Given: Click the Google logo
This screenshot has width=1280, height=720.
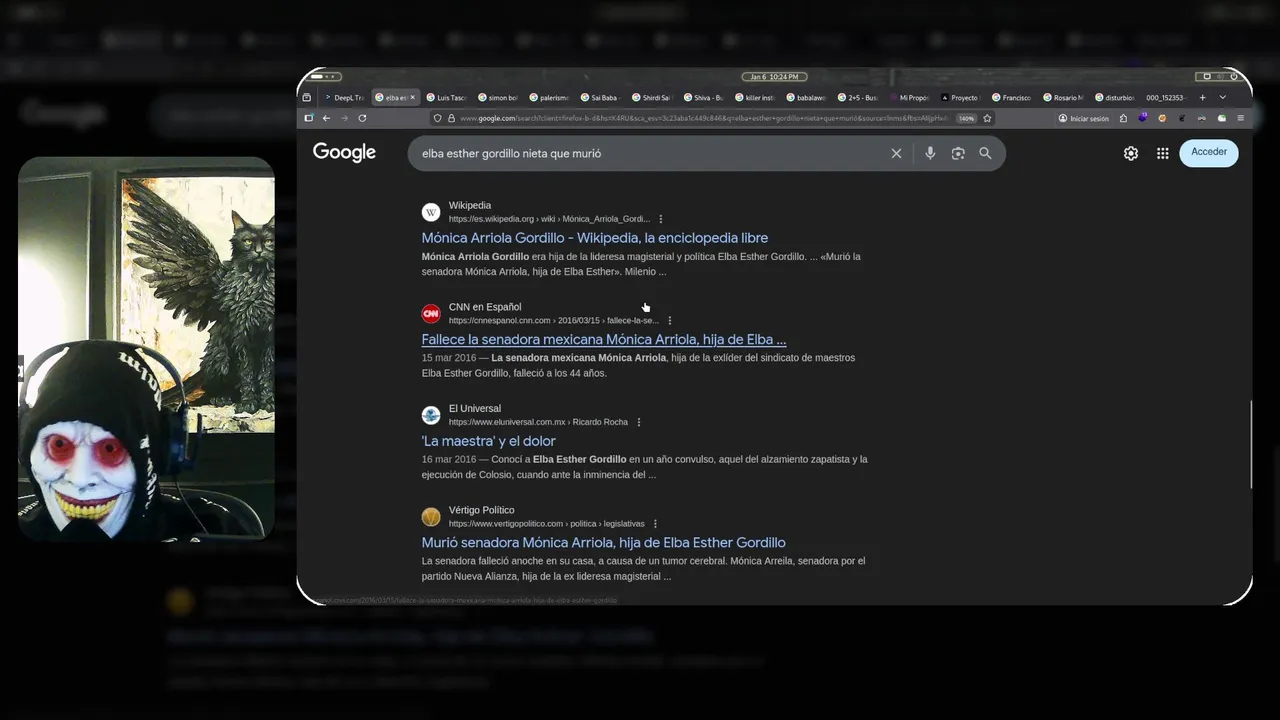Looking at the screenshot, I should [x=344, y=153].
